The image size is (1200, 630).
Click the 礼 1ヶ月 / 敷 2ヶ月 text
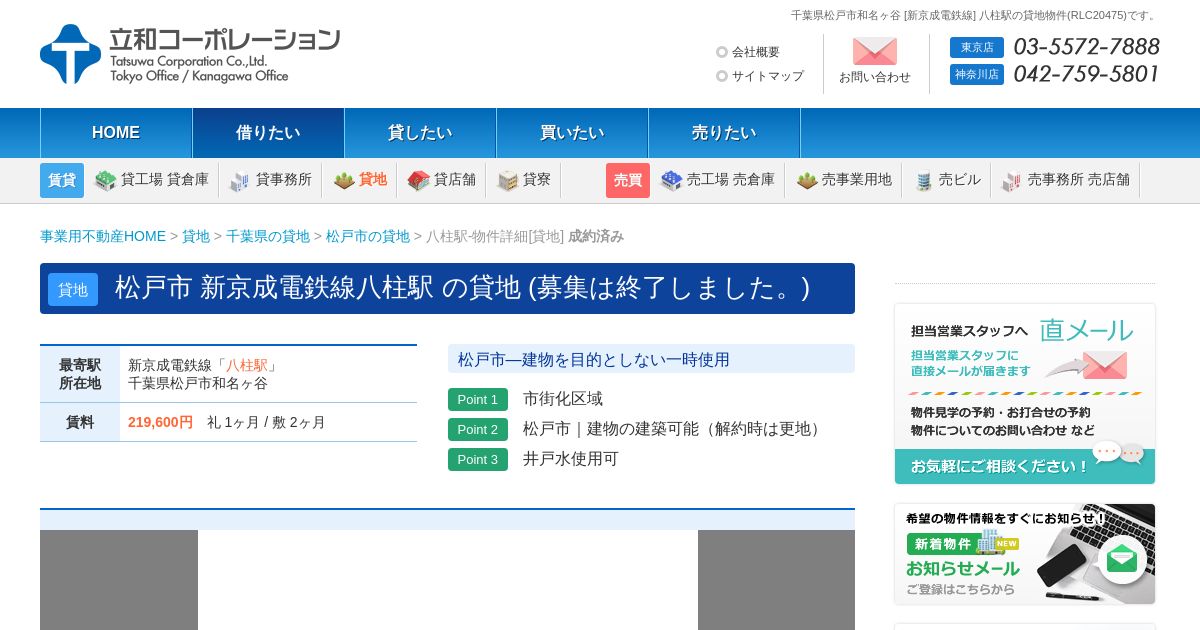pyautogui.click(x=266, y=422)
